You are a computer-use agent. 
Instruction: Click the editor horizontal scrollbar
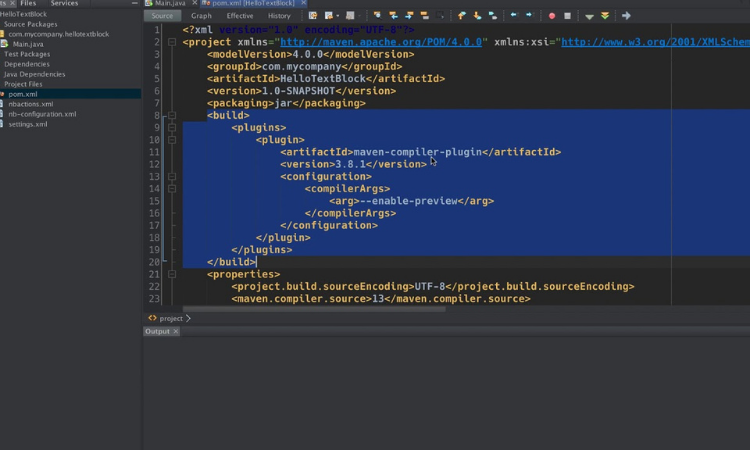(314, 309)
